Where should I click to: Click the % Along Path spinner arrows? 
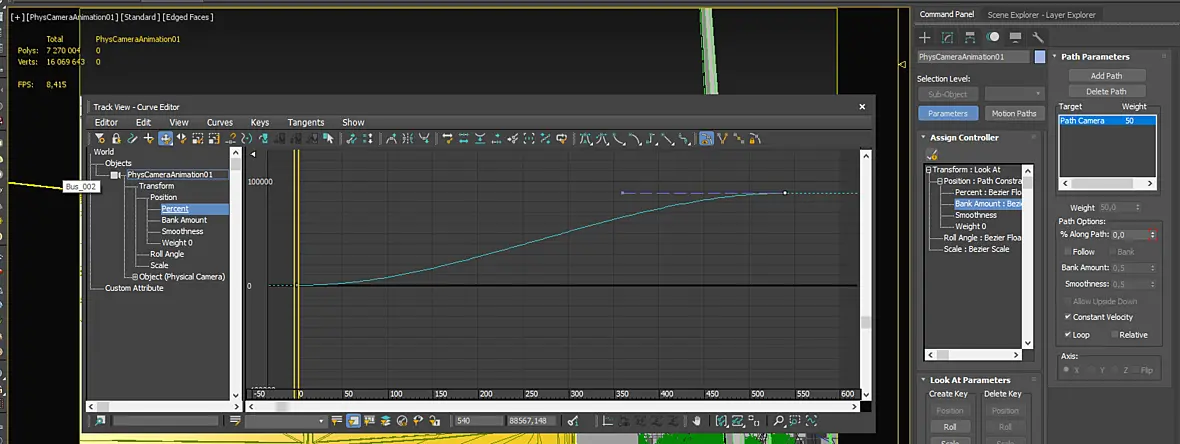[1152, 236]
